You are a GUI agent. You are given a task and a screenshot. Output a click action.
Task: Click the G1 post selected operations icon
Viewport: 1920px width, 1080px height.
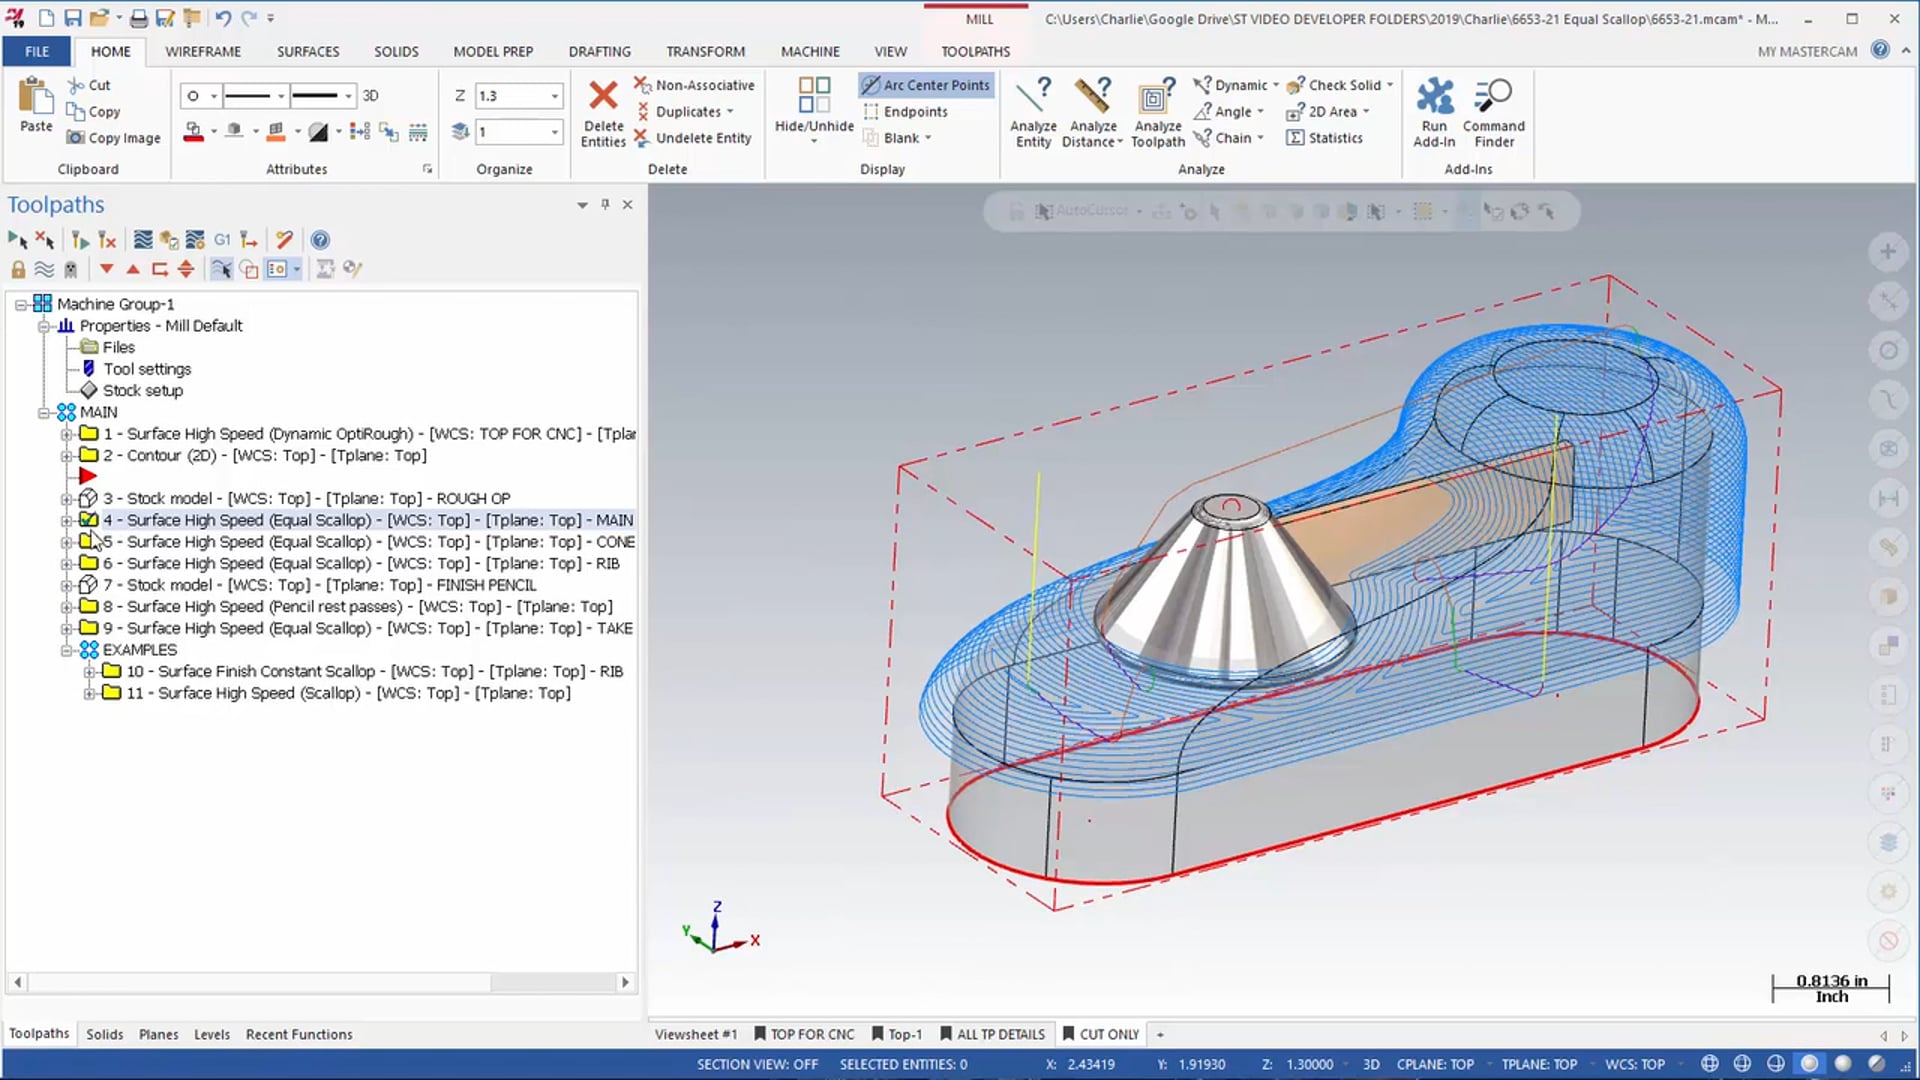222,240
